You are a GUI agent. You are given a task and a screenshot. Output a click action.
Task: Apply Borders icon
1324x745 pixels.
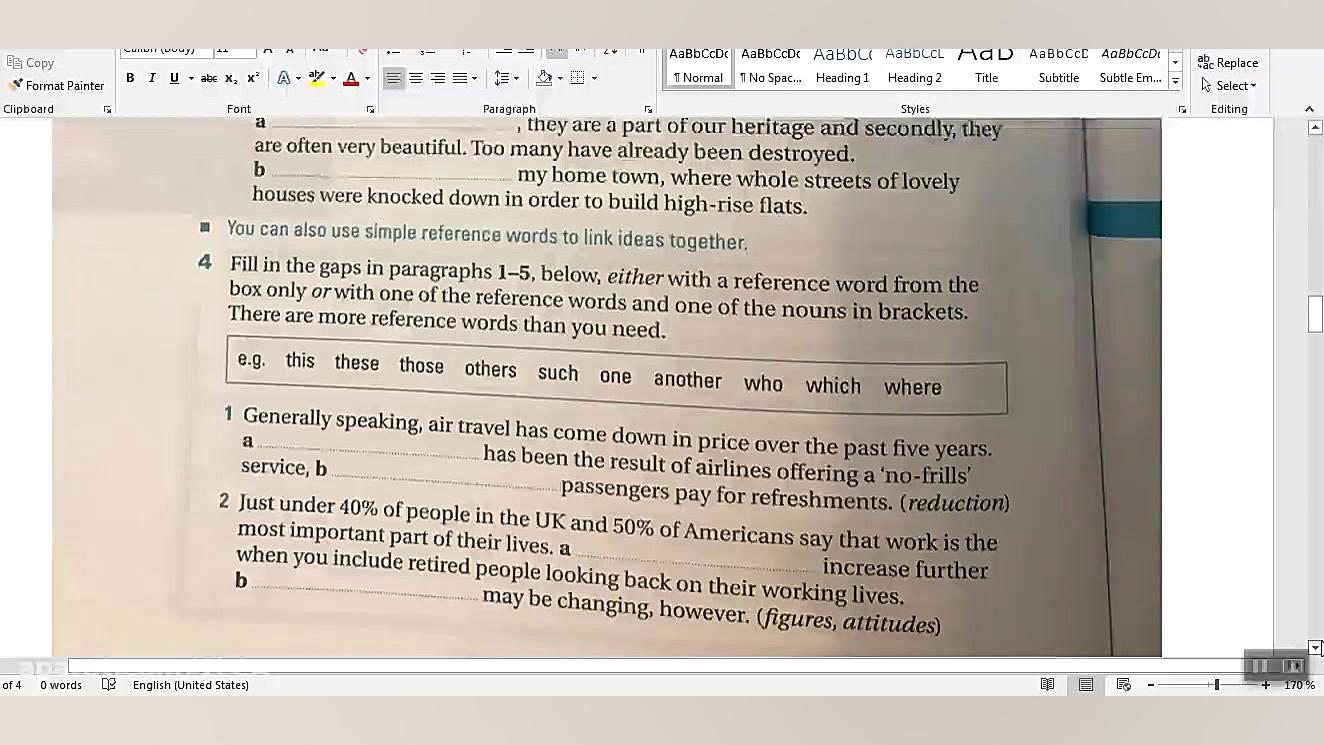pos(578,78)
